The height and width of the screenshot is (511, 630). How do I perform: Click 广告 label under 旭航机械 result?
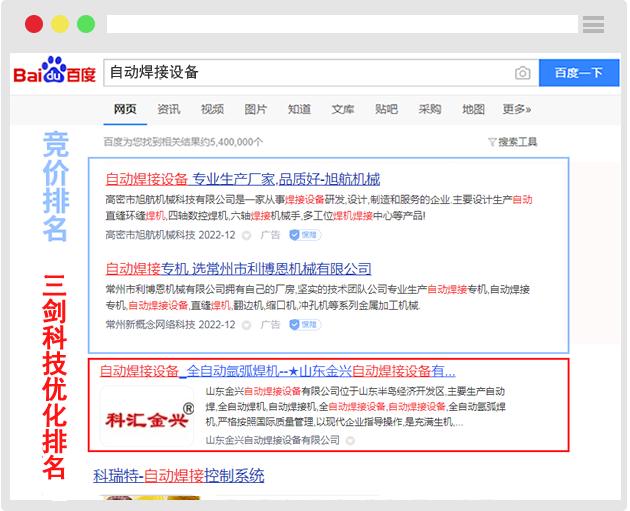pos(270,235)
